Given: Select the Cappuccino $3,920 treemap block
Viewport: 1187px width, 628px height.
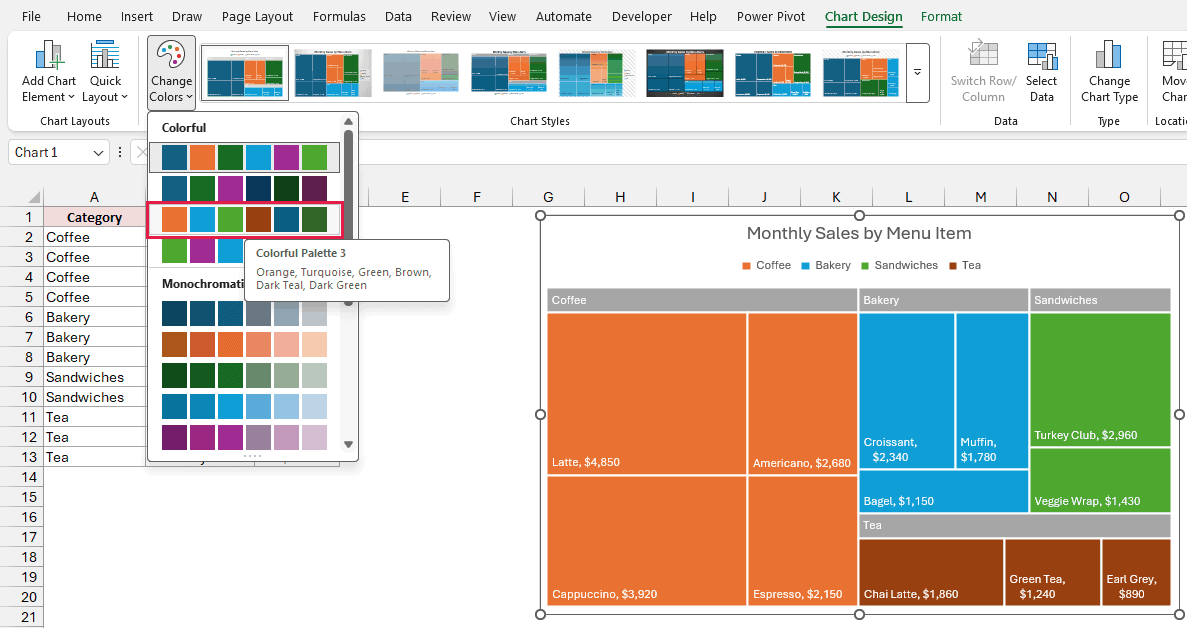Looking at the screenshot, I should pos(646,540).
